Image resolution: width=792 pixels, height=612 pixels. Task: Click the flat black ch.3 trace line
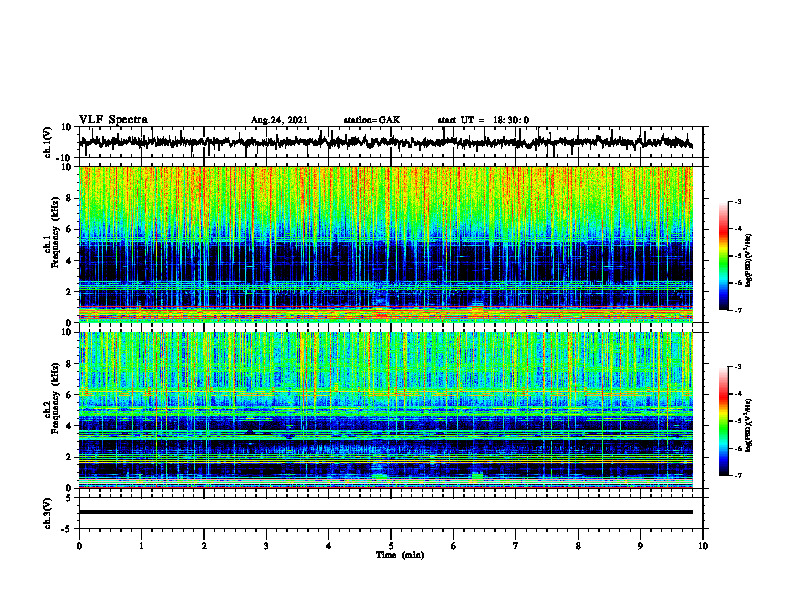pos(385,512)
